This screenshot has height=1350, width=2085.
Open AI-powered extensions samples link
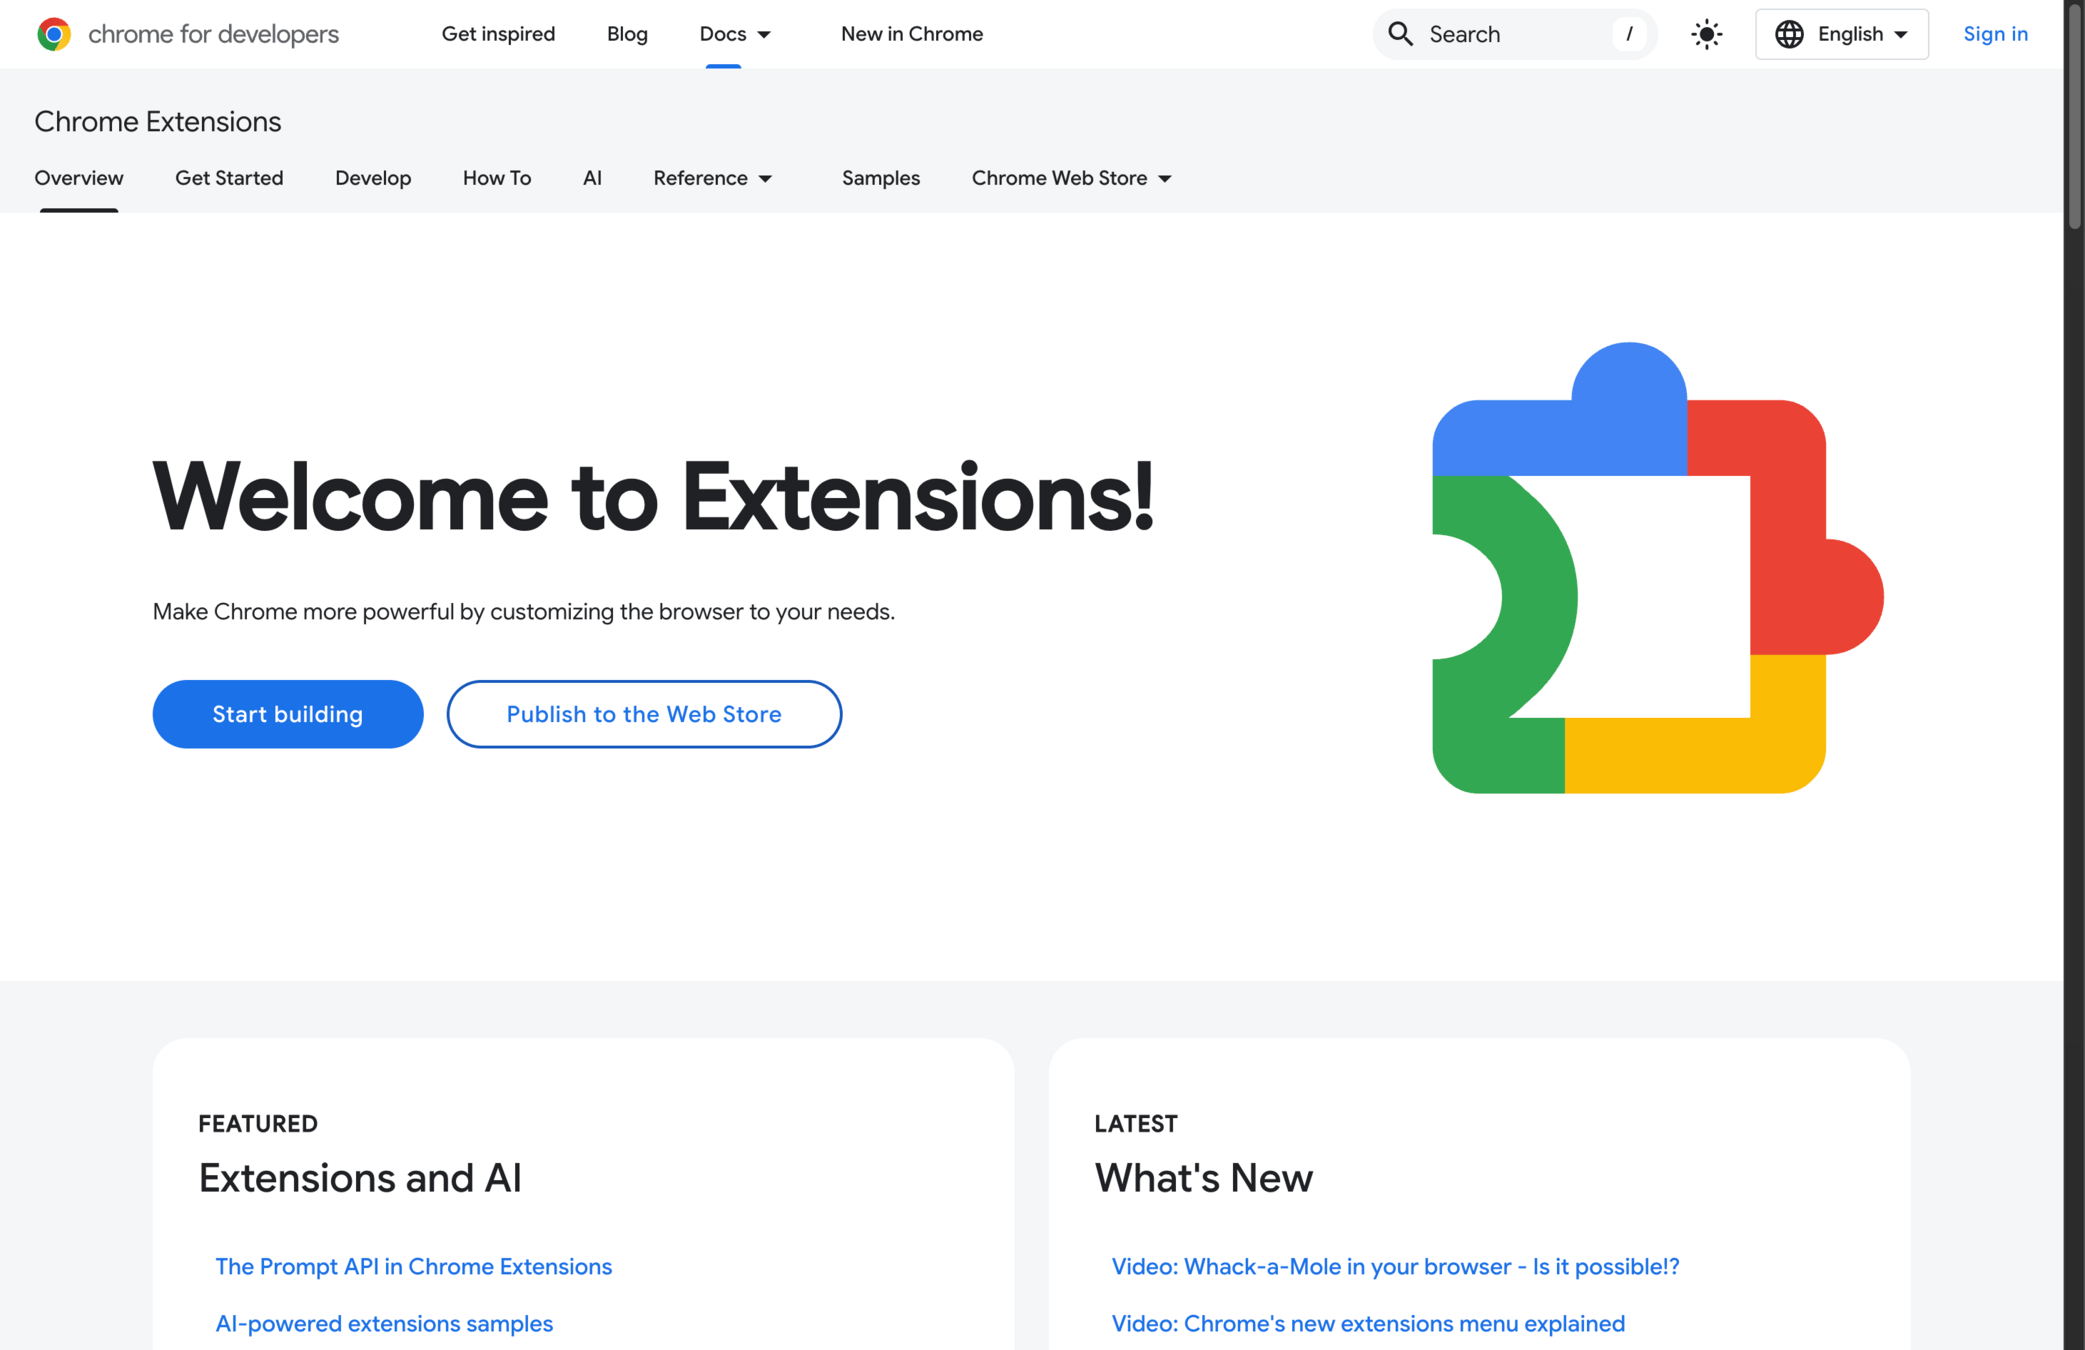click(384, 1323)
